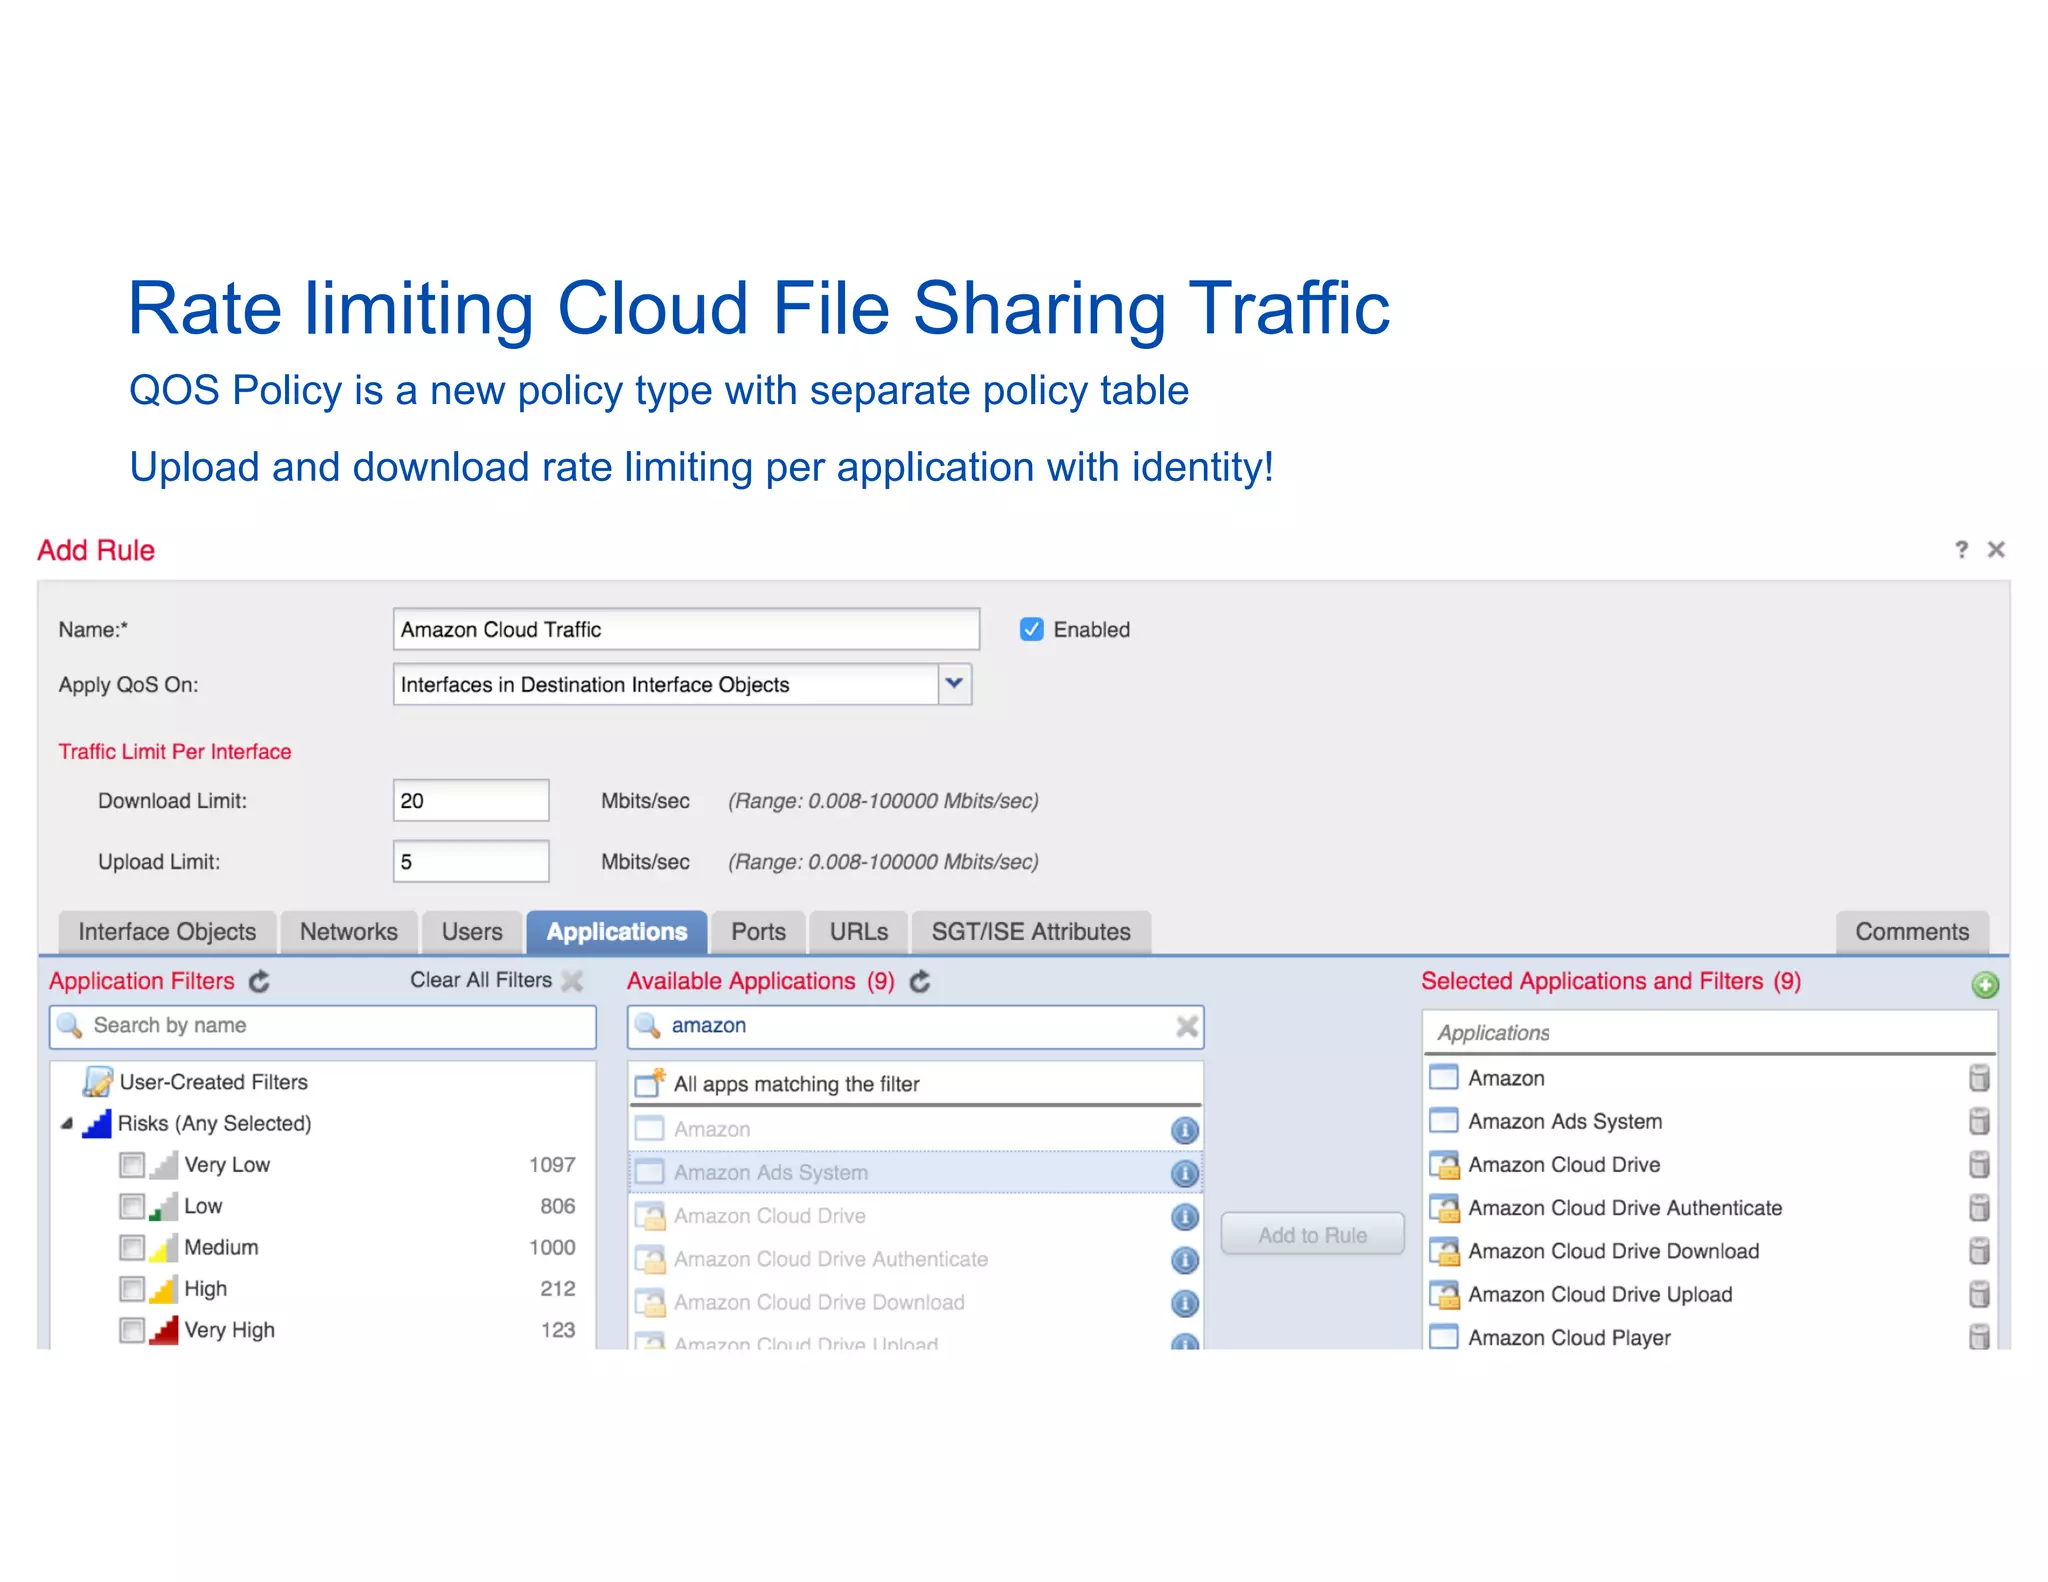Close the Add Rule dialog
2048x1582 pixels.
click(x=1996, y=549)
